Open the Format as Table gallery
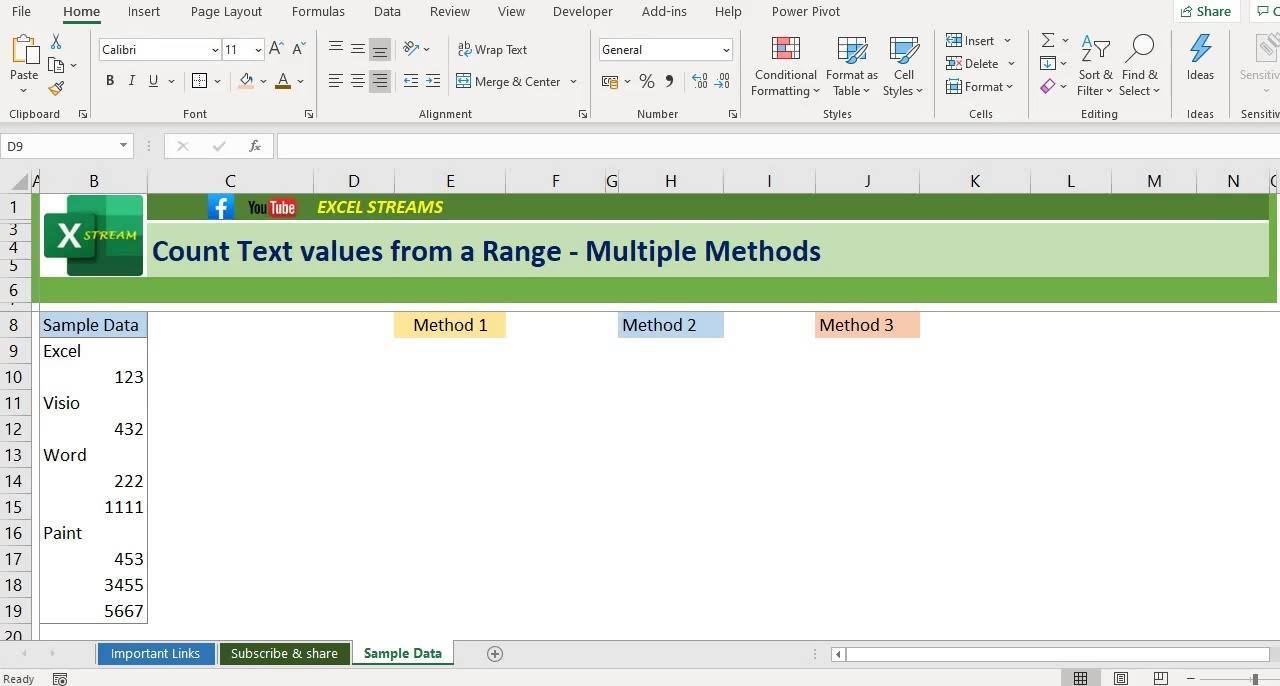Screen dimensions: 1280x686 [x=851, y=66]
